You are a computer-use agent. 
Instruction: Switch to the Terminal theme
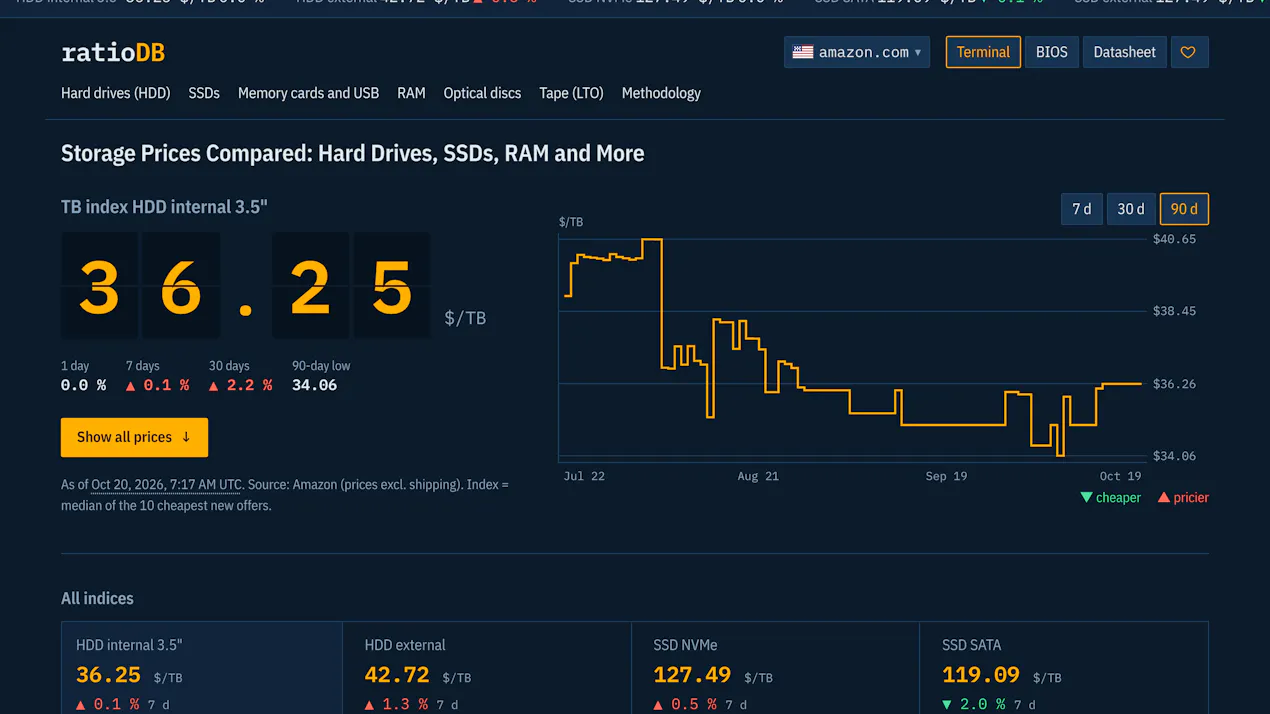[983, 52]
